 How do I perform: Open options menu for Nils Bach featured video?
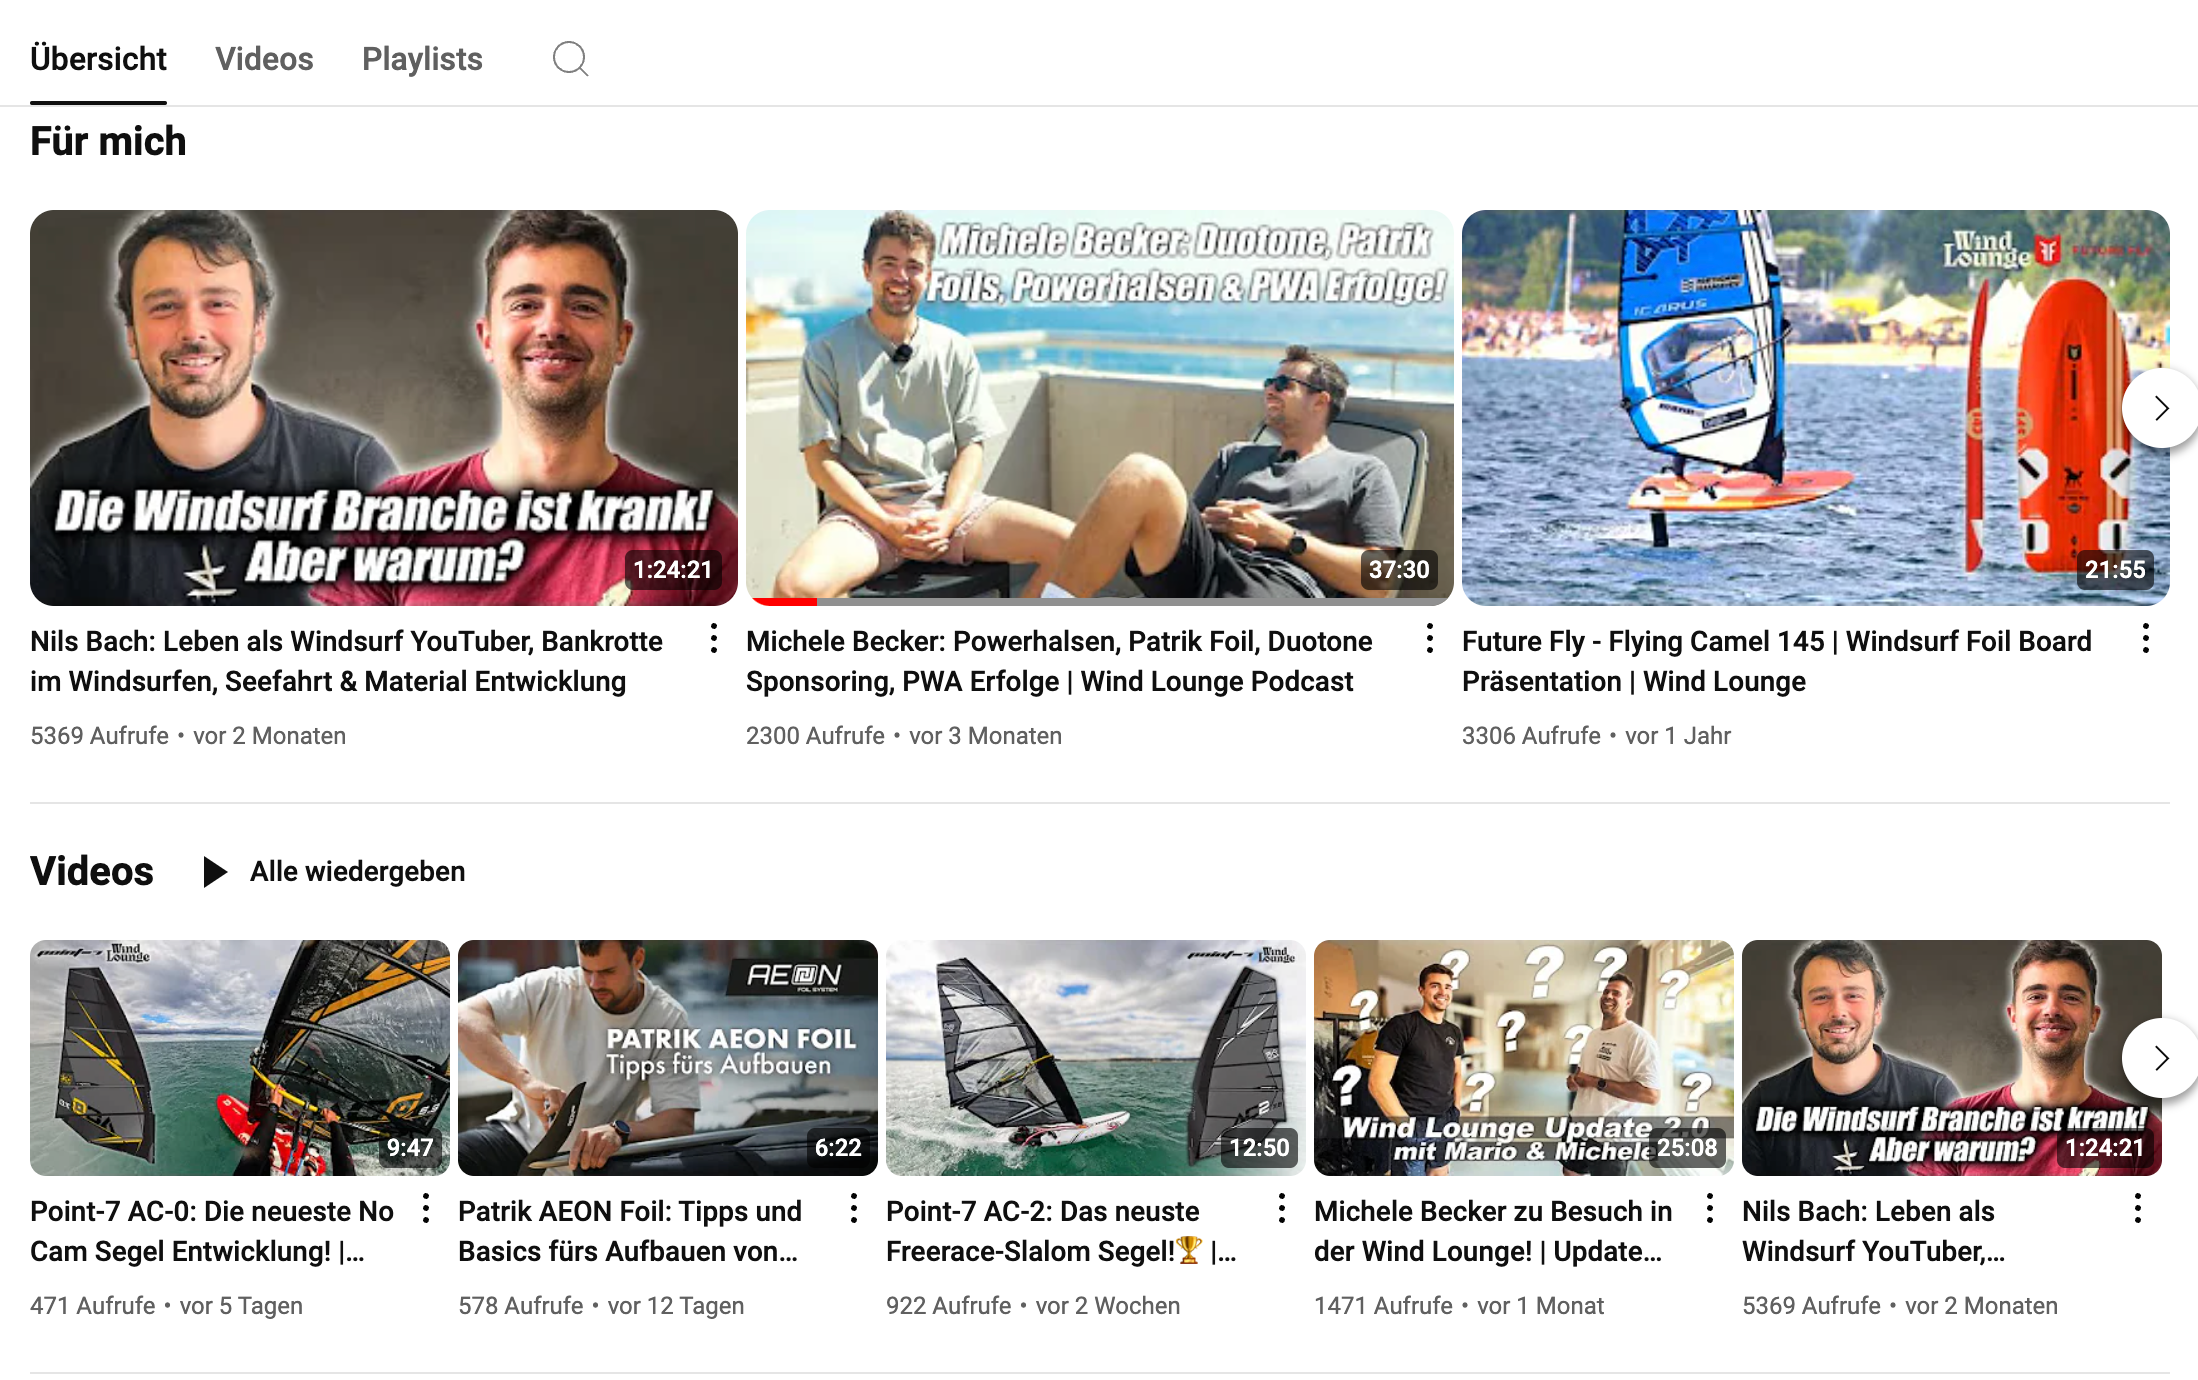pos(714,639)
